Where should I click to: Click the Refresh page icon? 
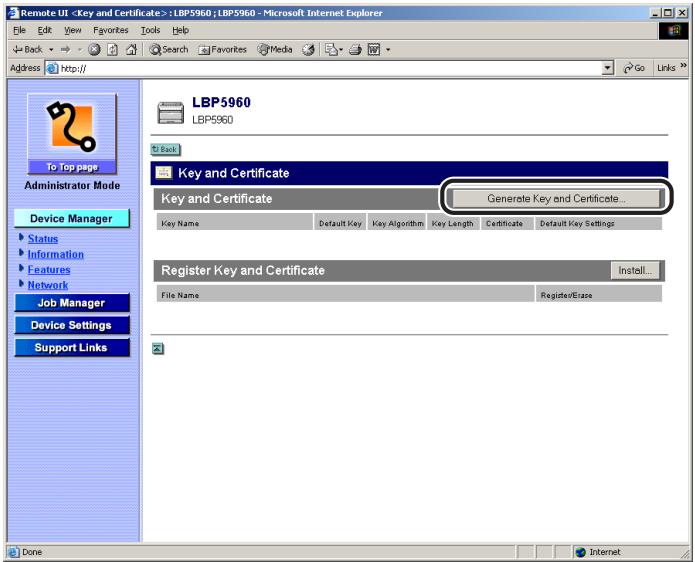click(x=113, y=50)
